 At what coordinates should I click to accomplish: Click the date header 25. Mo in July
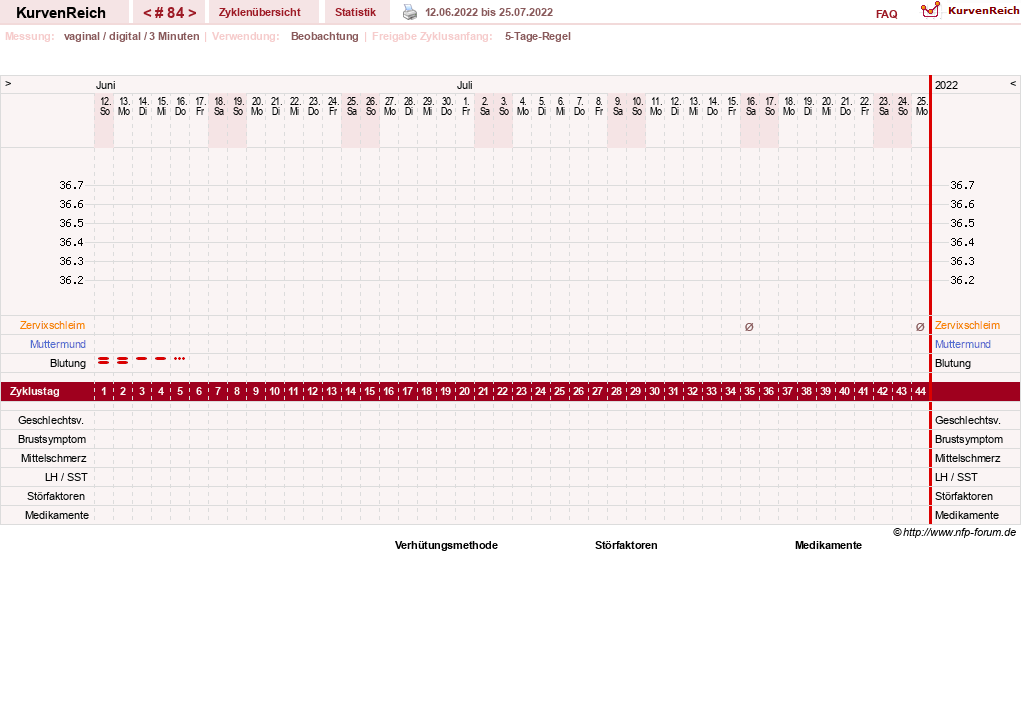(x=921, y=106)
